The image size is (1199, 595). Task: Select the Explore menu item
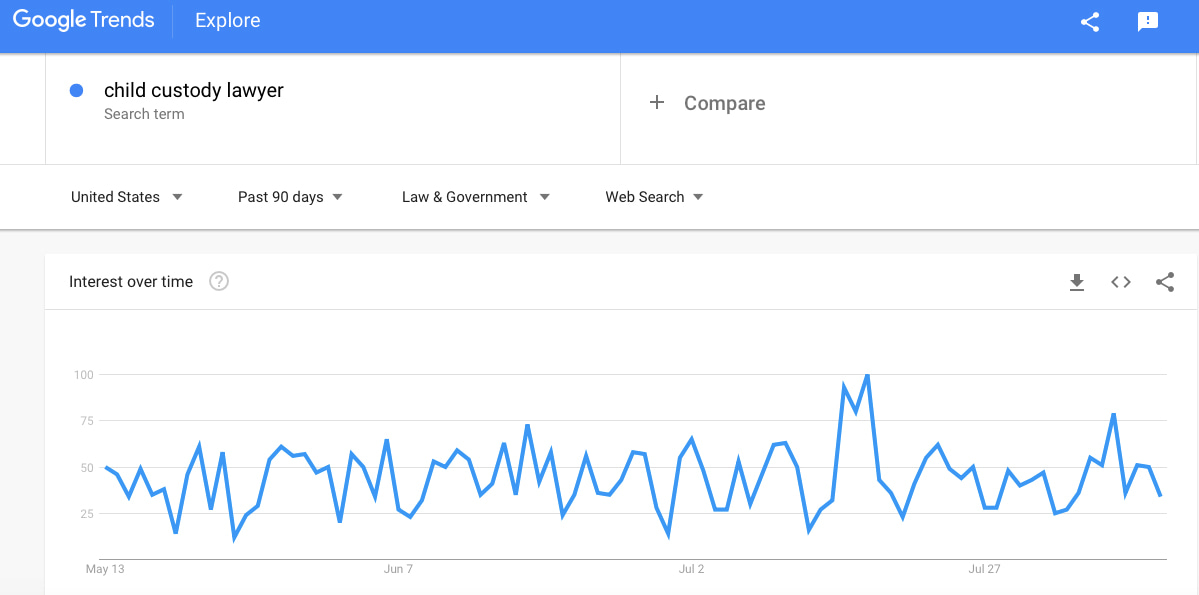pyautogui.click(x=227, y=20)
